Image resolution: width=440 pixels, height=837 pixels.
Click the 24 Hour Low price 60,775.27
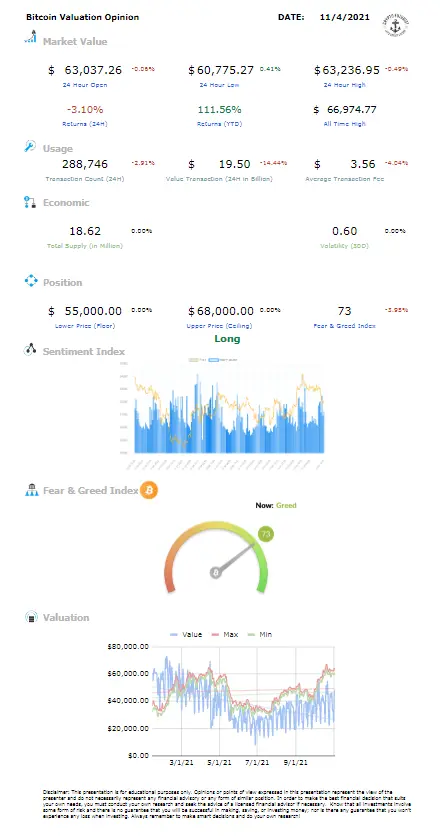pyautogui.click(x=225, y=70)
